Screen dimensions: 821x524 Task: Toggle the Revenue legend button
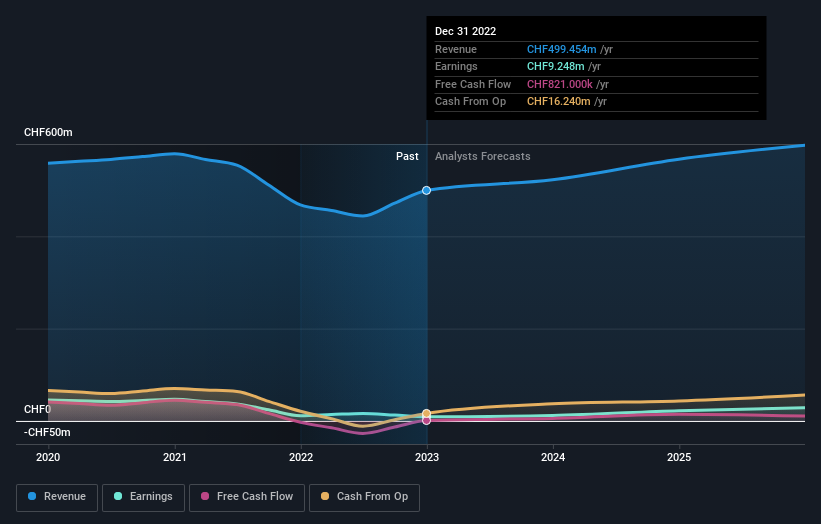57,497
